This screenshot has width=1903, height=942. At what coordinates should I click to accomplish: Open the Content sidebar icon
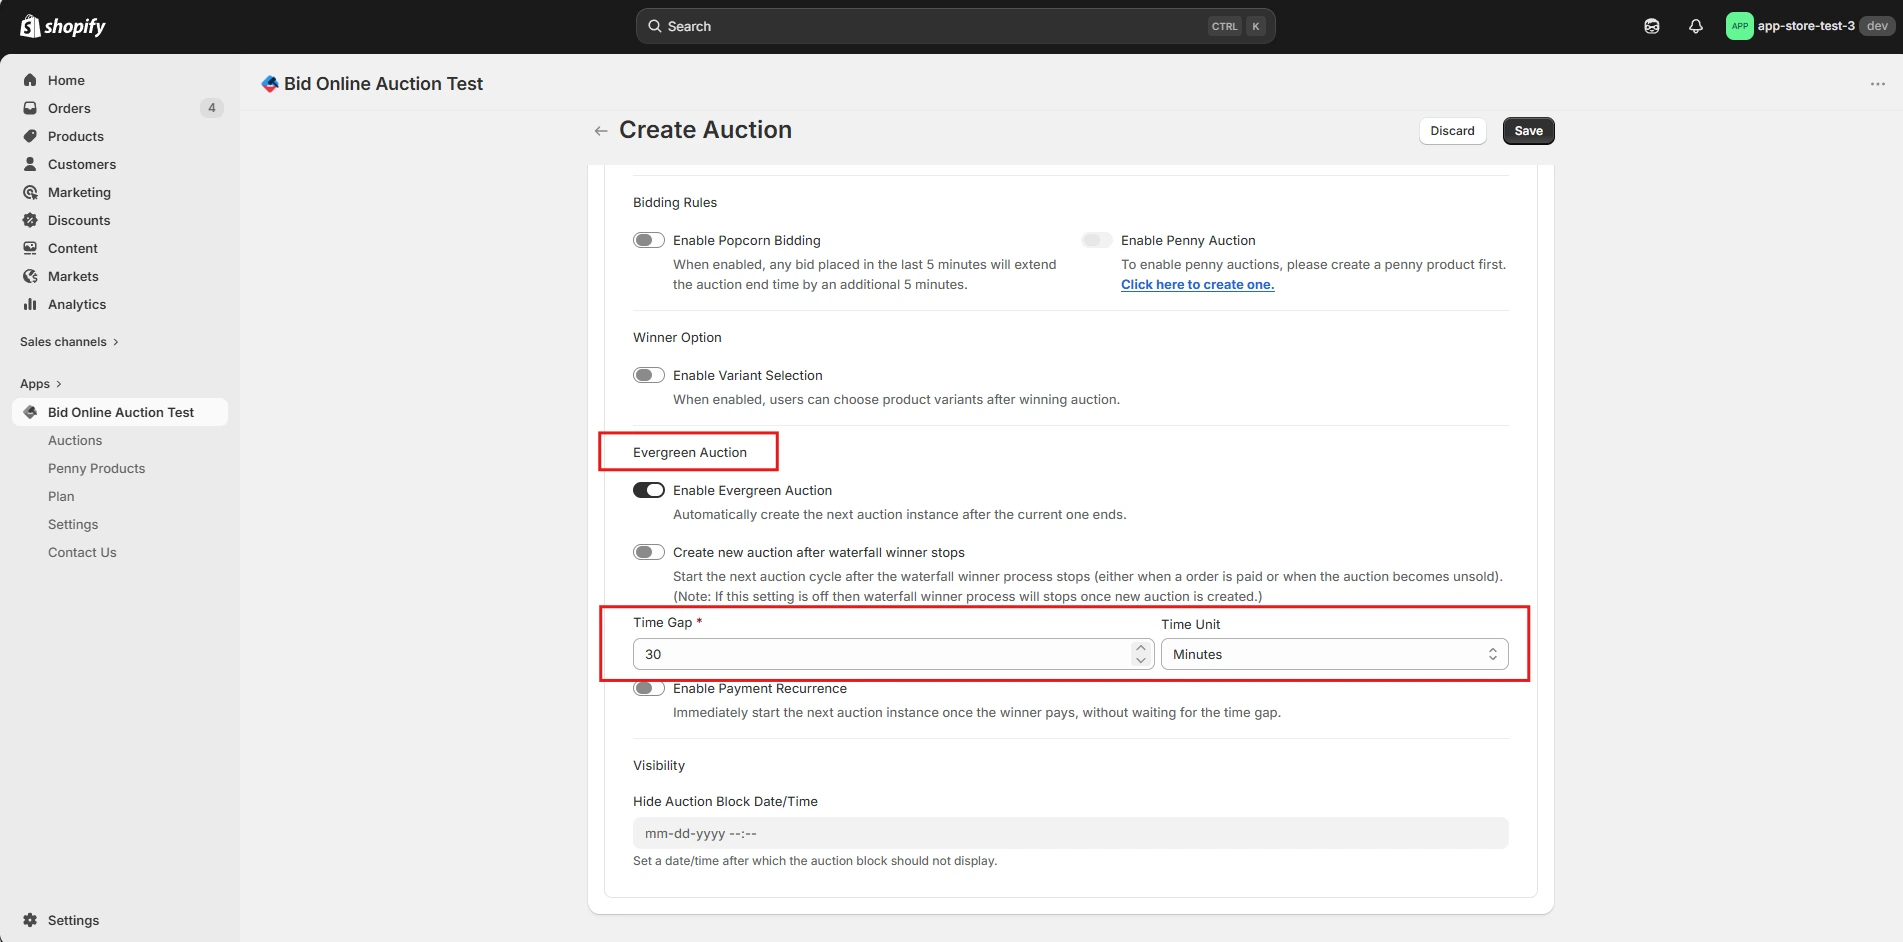[x=30, y=248]
